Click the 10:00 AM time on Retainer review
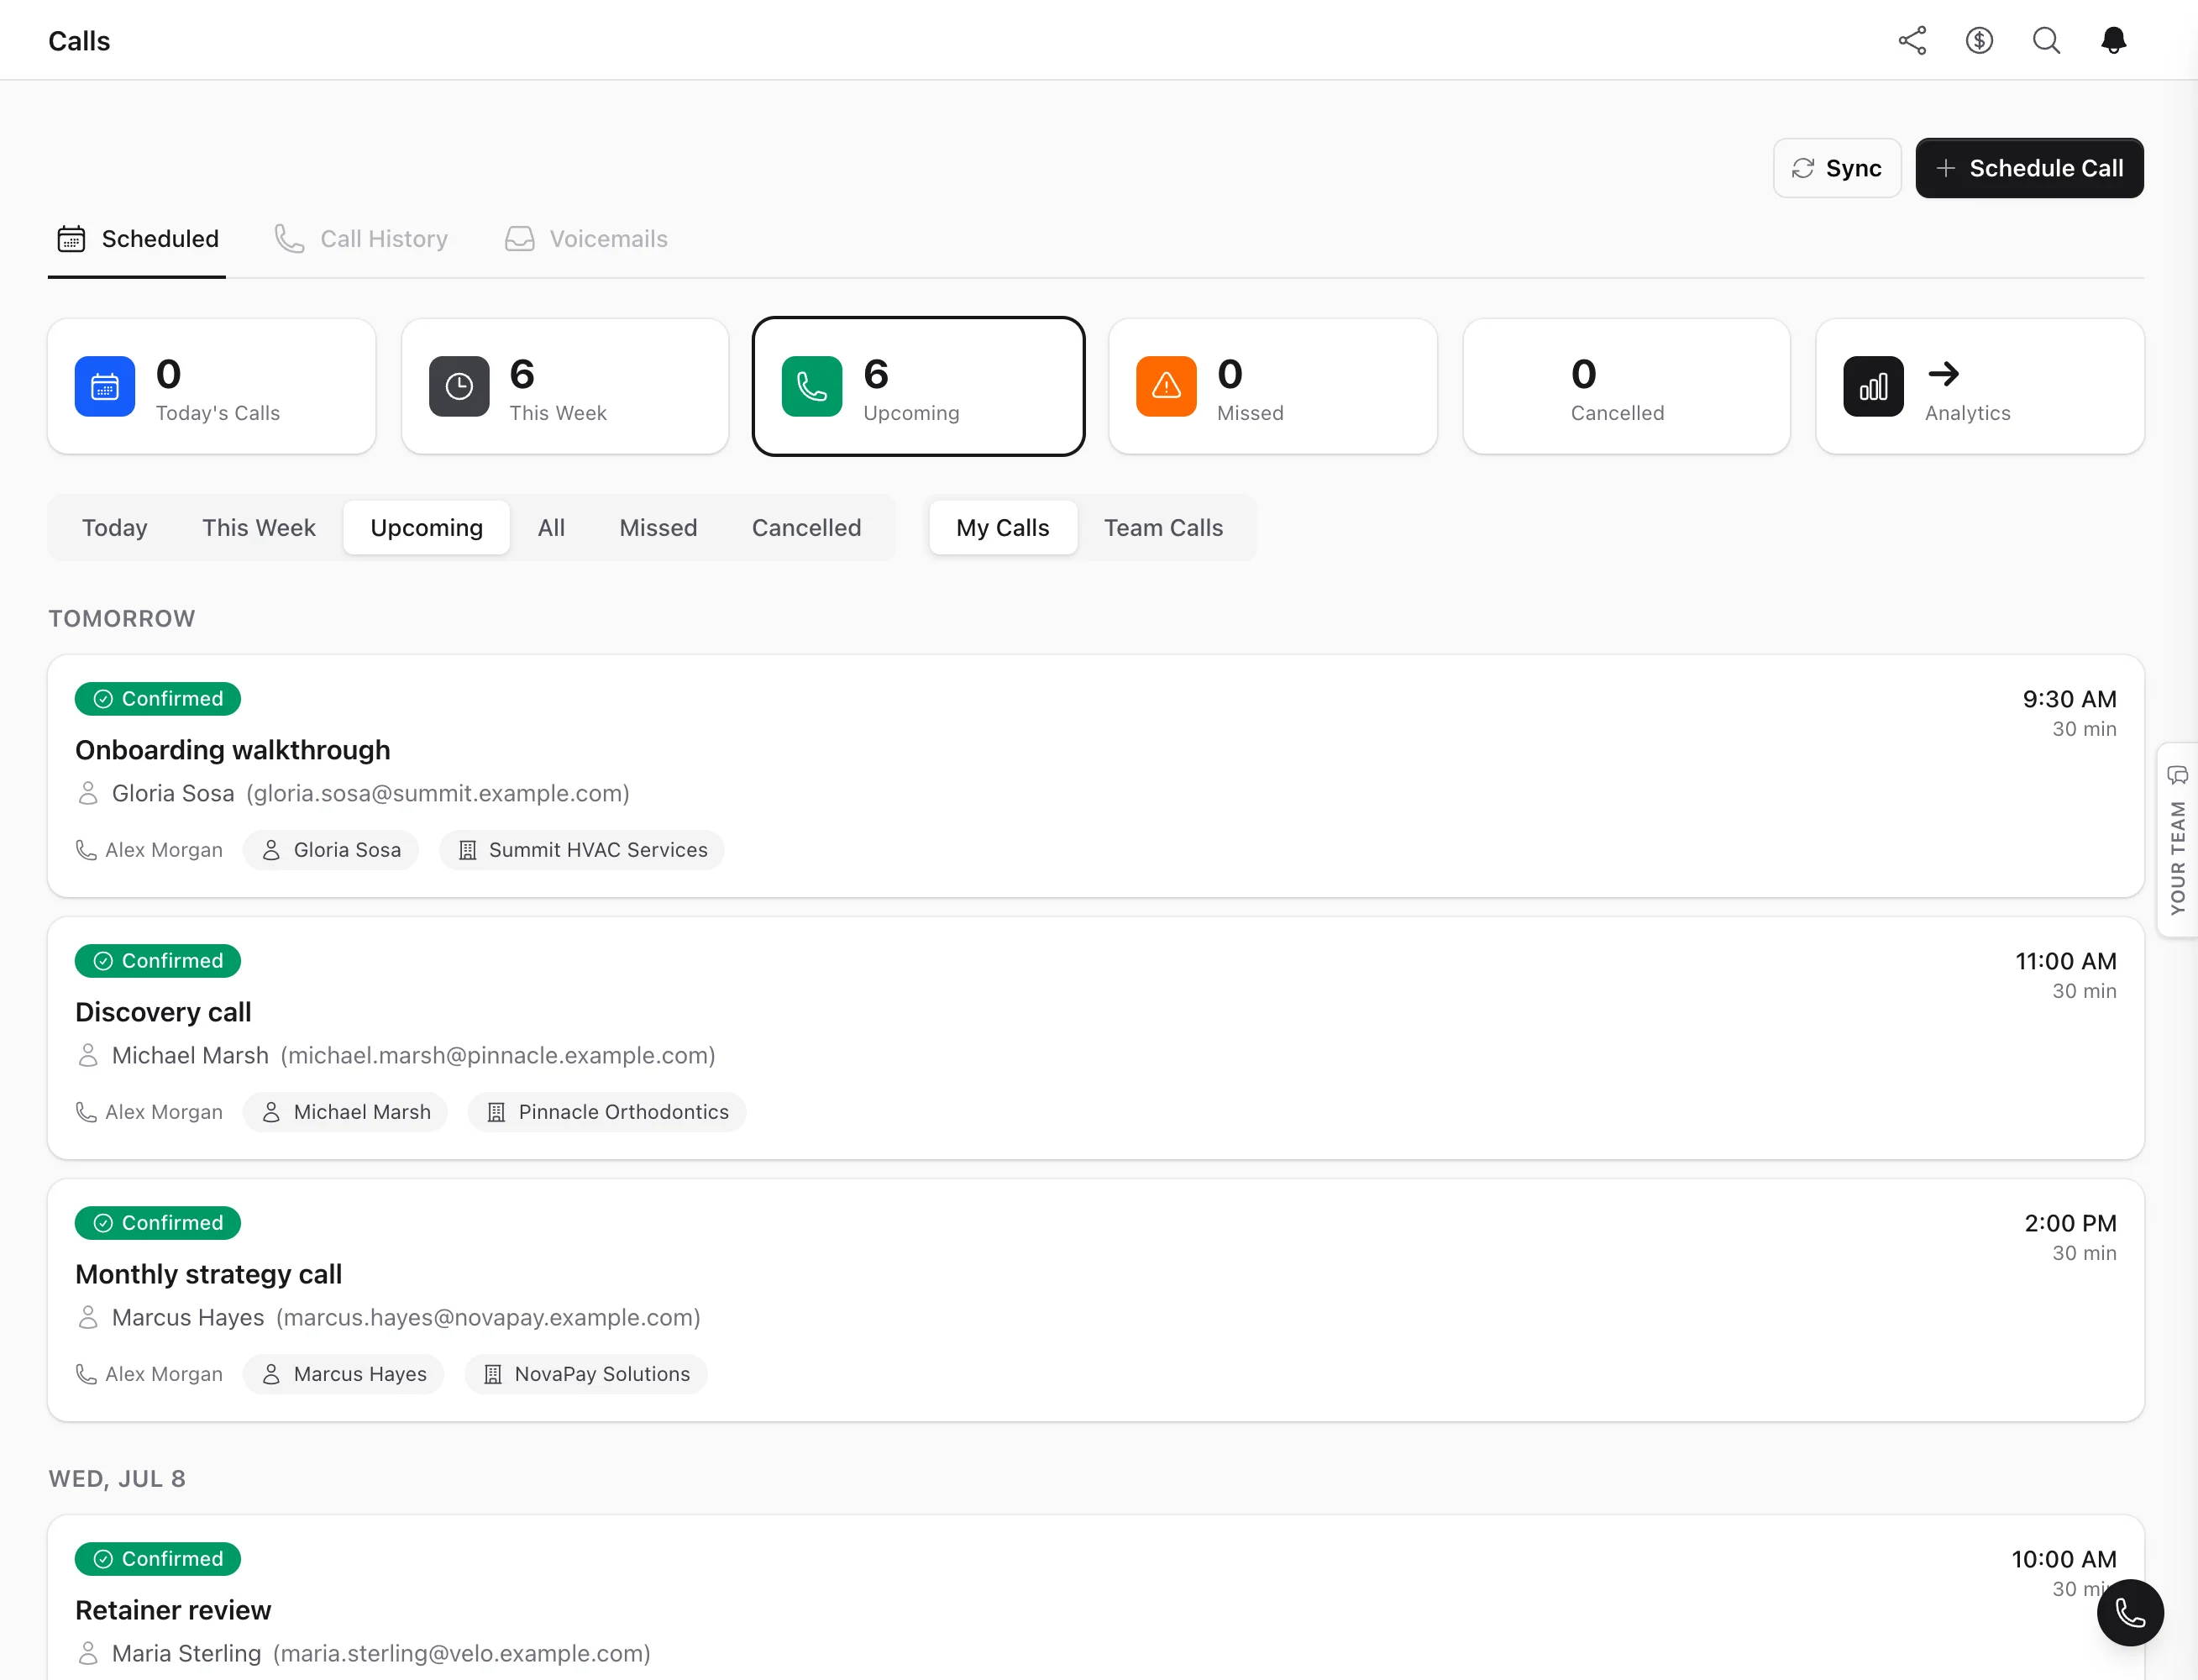Viewport: 2198px width, 1680px height. tap(2064, 1559)
